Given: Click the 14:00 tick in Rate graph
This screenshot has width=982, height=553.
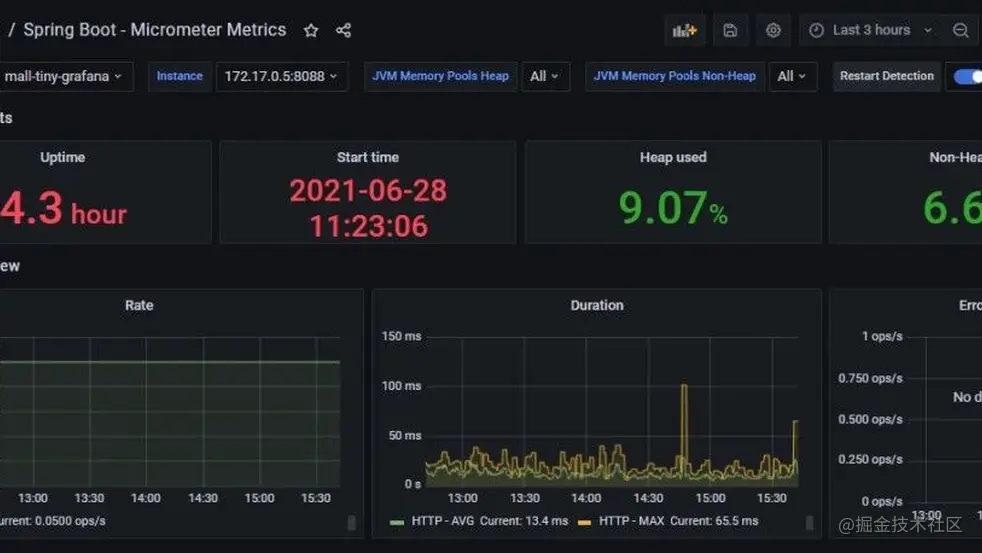Looking at the screenshot, I should point(146,498).
